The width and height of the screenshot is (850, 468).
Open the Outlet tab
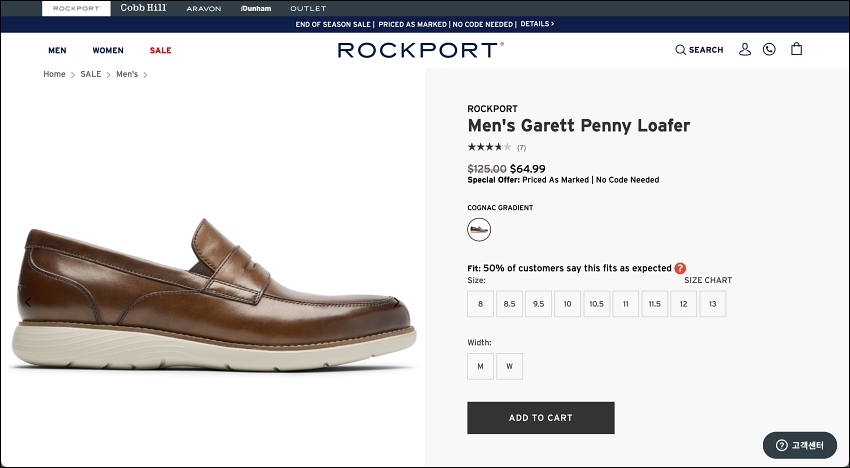coord(308,9)
